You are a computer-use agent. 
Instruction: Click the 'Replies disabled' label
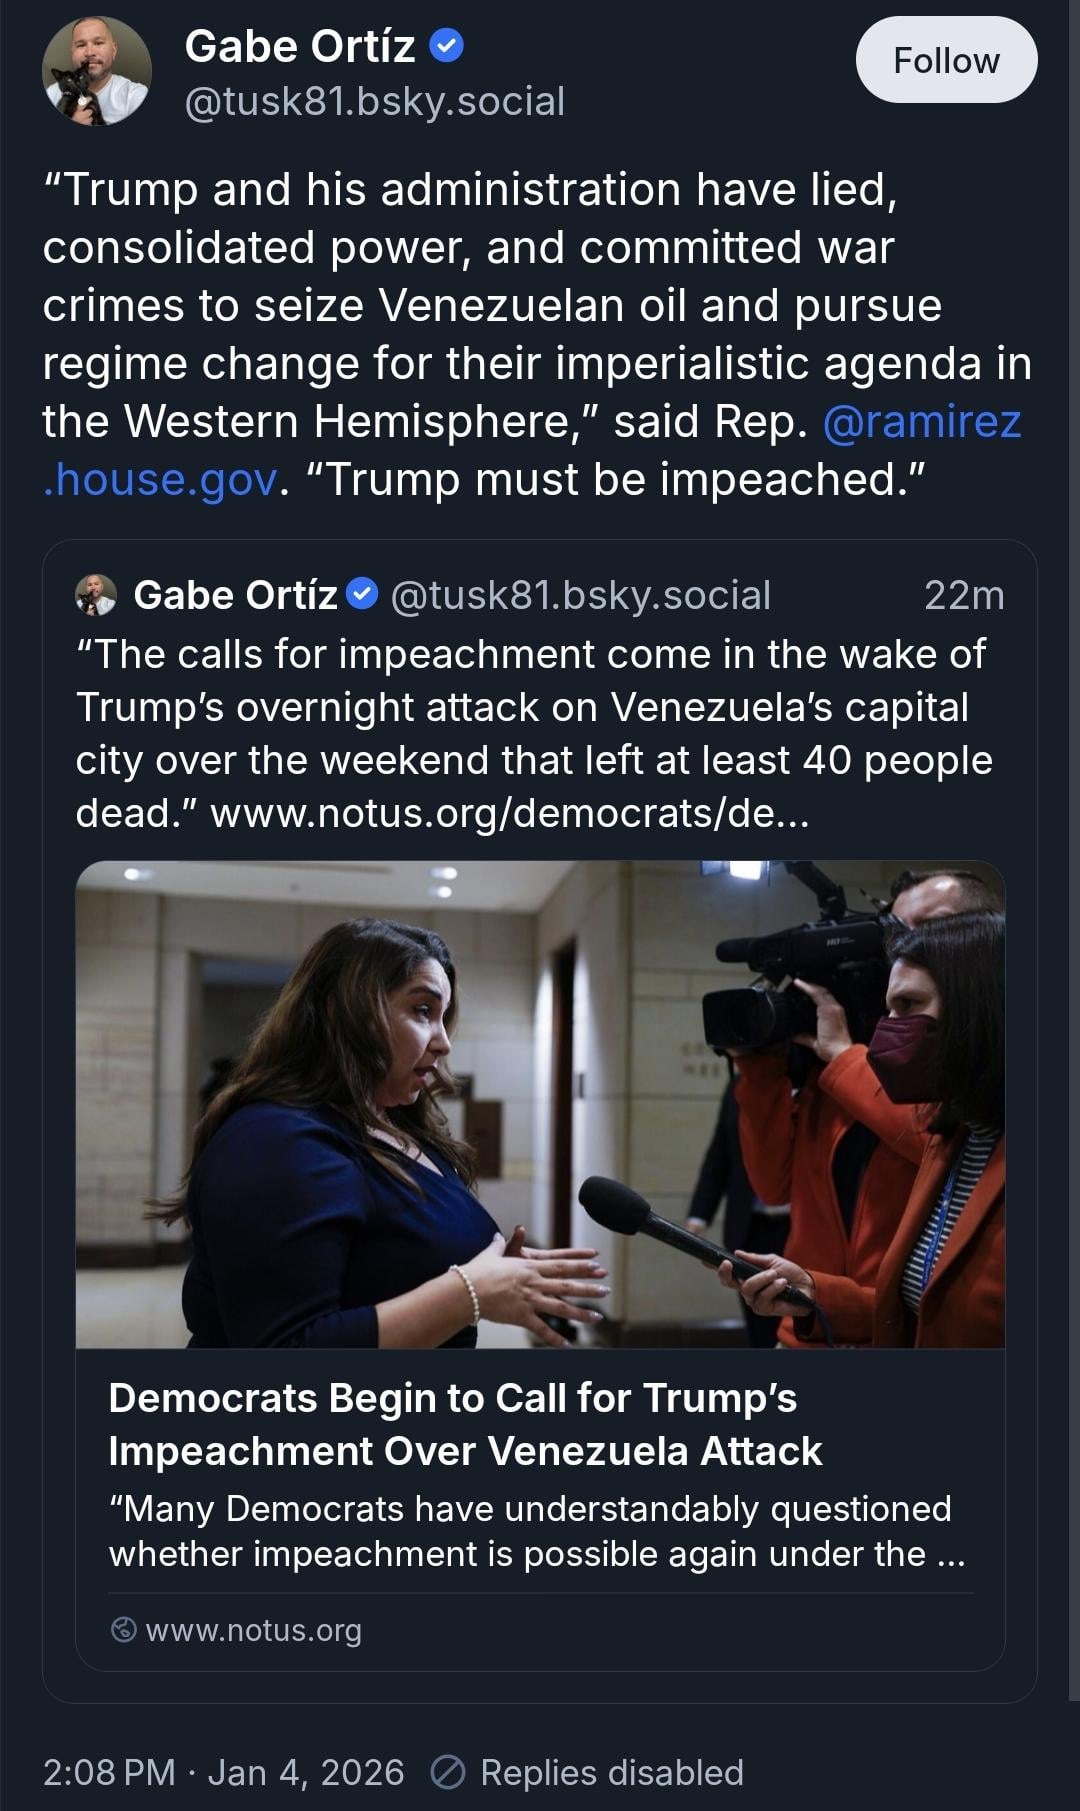click(611, 1772)
